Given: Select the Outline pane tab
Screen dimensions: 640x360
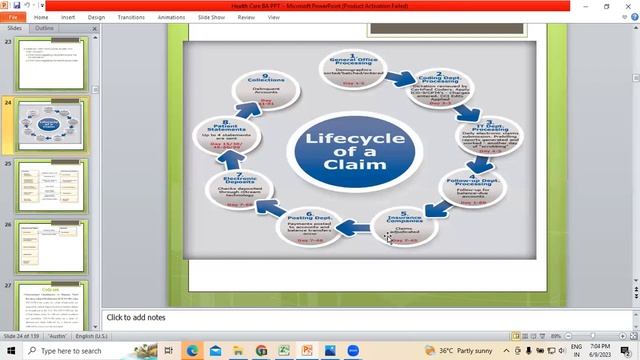Looking at the screenshot, I should (44, 28).
